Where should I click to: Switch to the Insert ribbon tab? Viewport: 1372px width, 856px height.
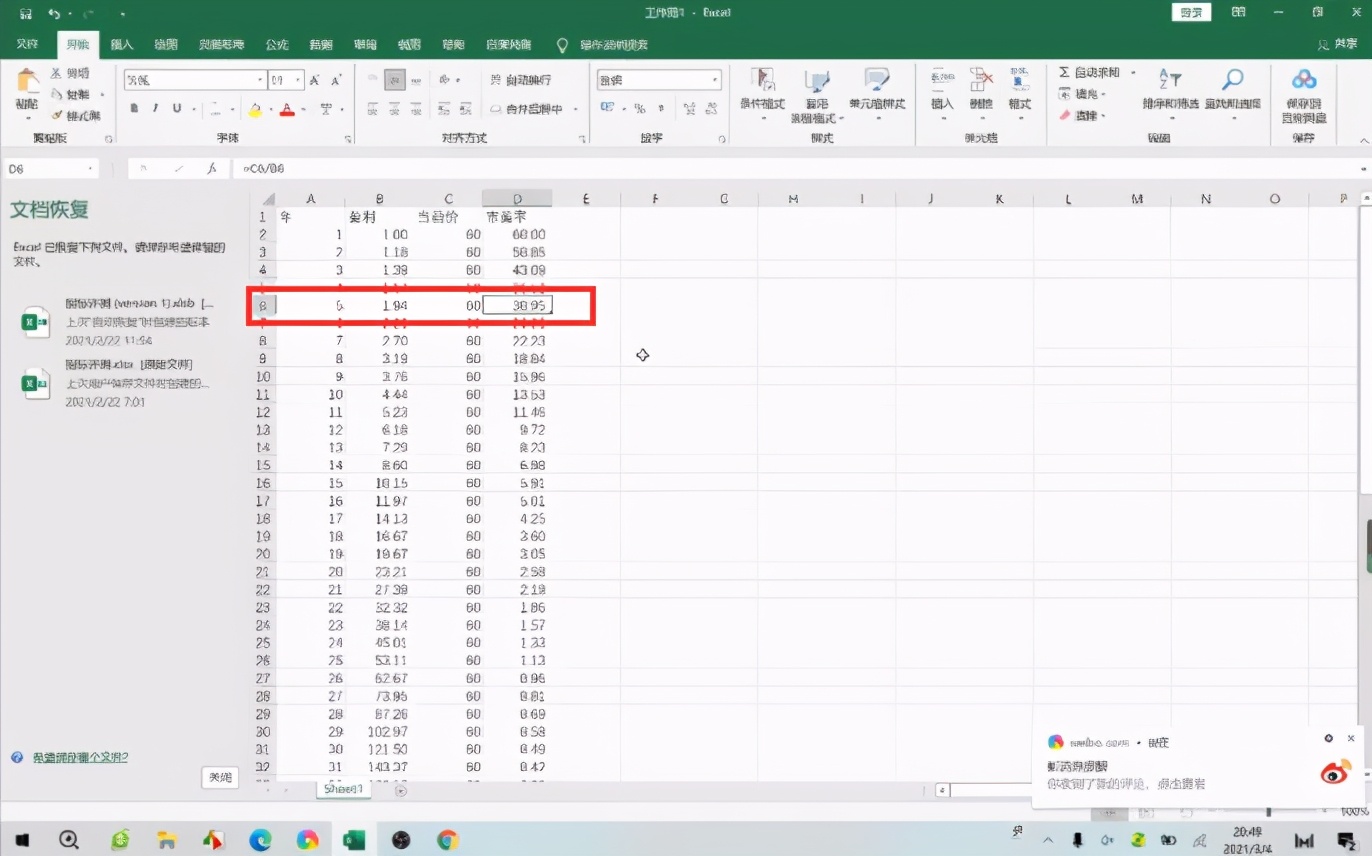pos(121,45)
